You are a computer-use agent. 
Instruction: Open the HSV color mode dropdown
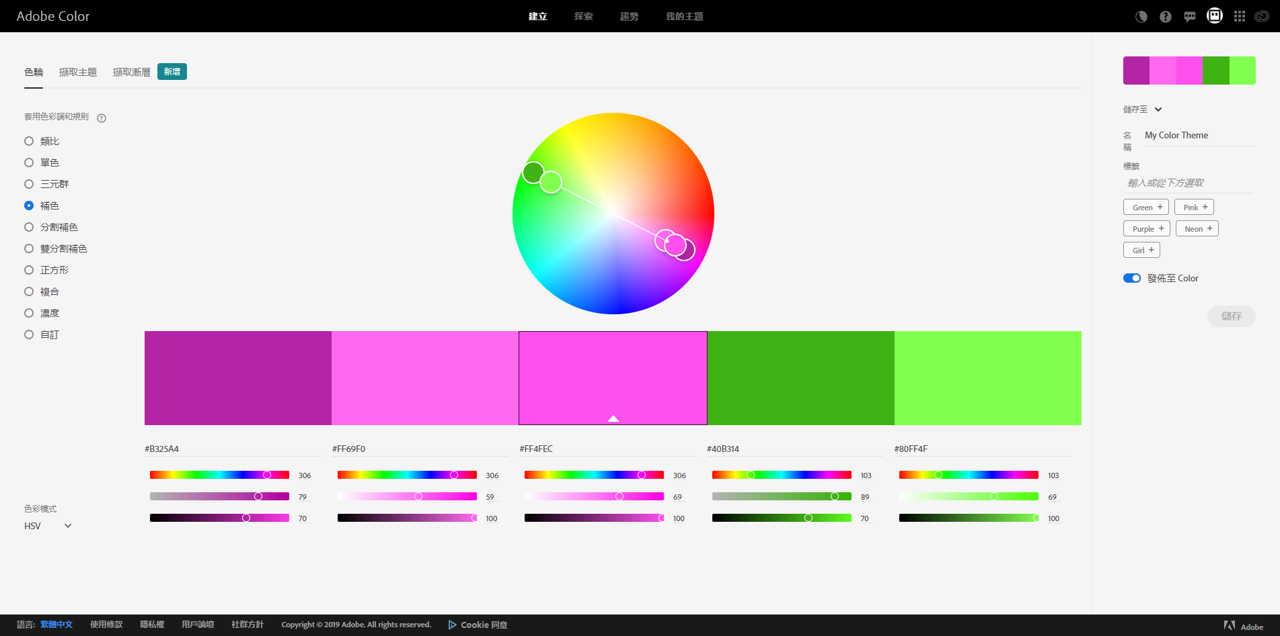click(x=48, y=526)
